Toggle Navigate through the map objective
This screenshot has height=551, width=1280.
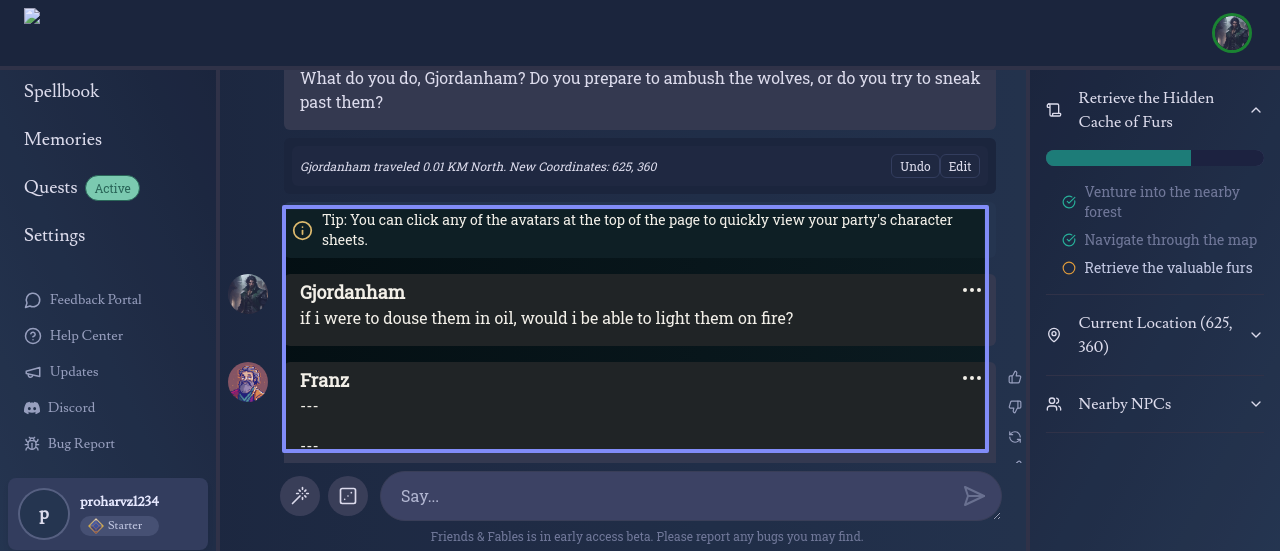1069,240
